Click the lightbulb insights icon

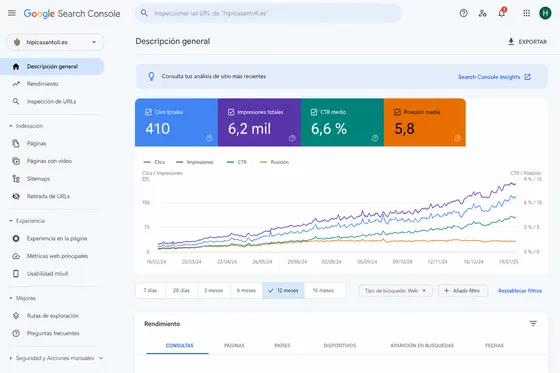click(x=151, y=76)
